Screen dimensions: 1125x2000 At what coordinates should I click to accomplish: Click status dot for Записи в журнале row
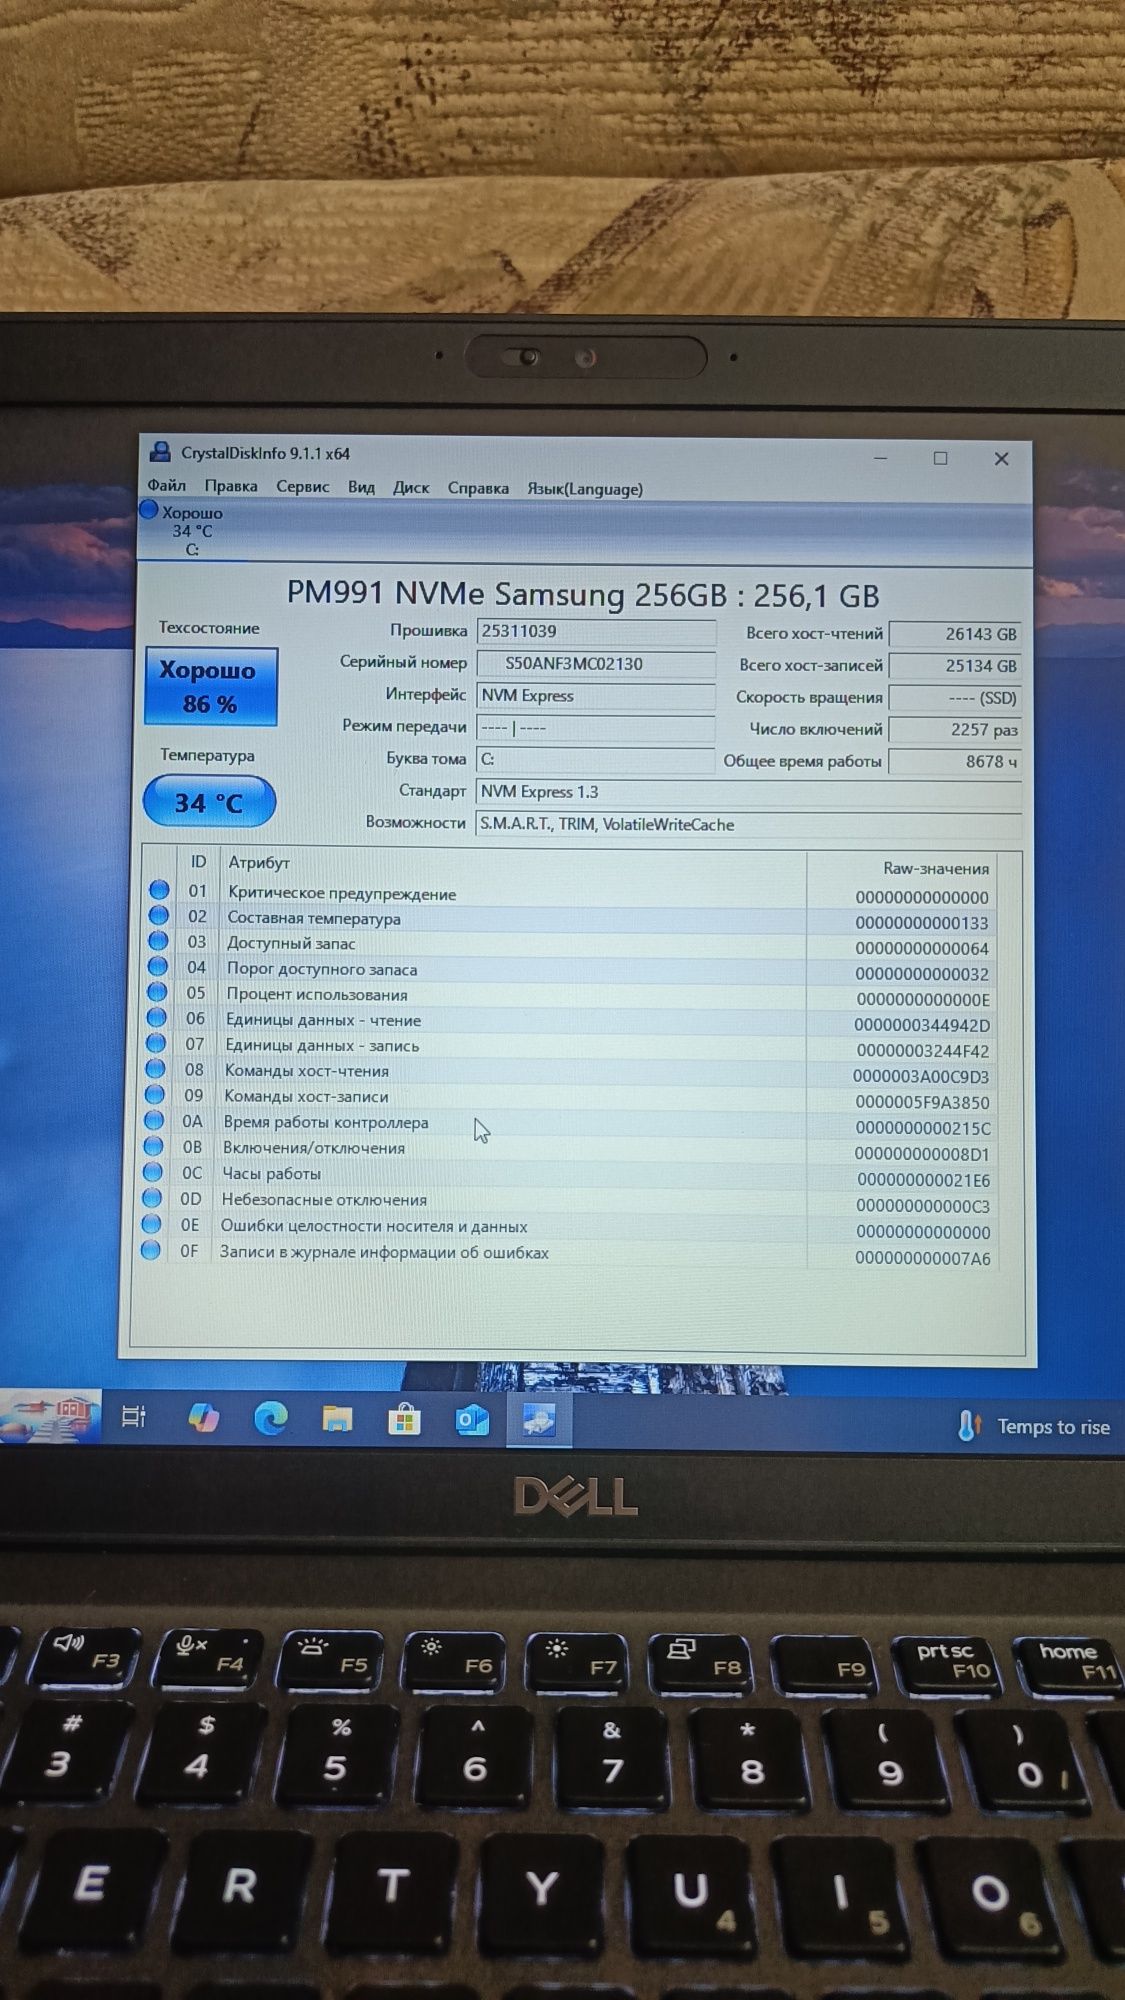pos(151,1250)
